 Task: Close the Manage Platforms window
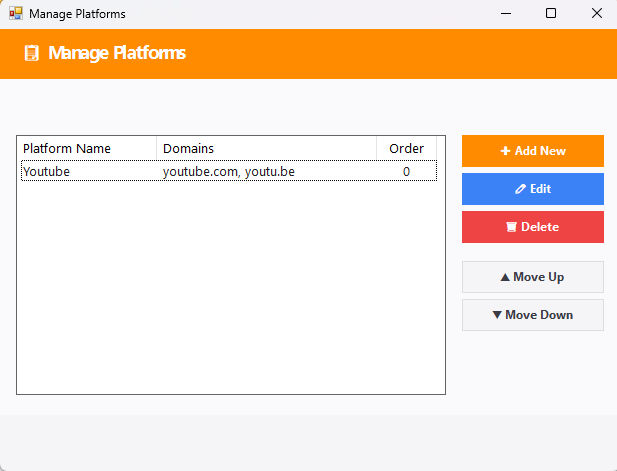click(596, 14)
